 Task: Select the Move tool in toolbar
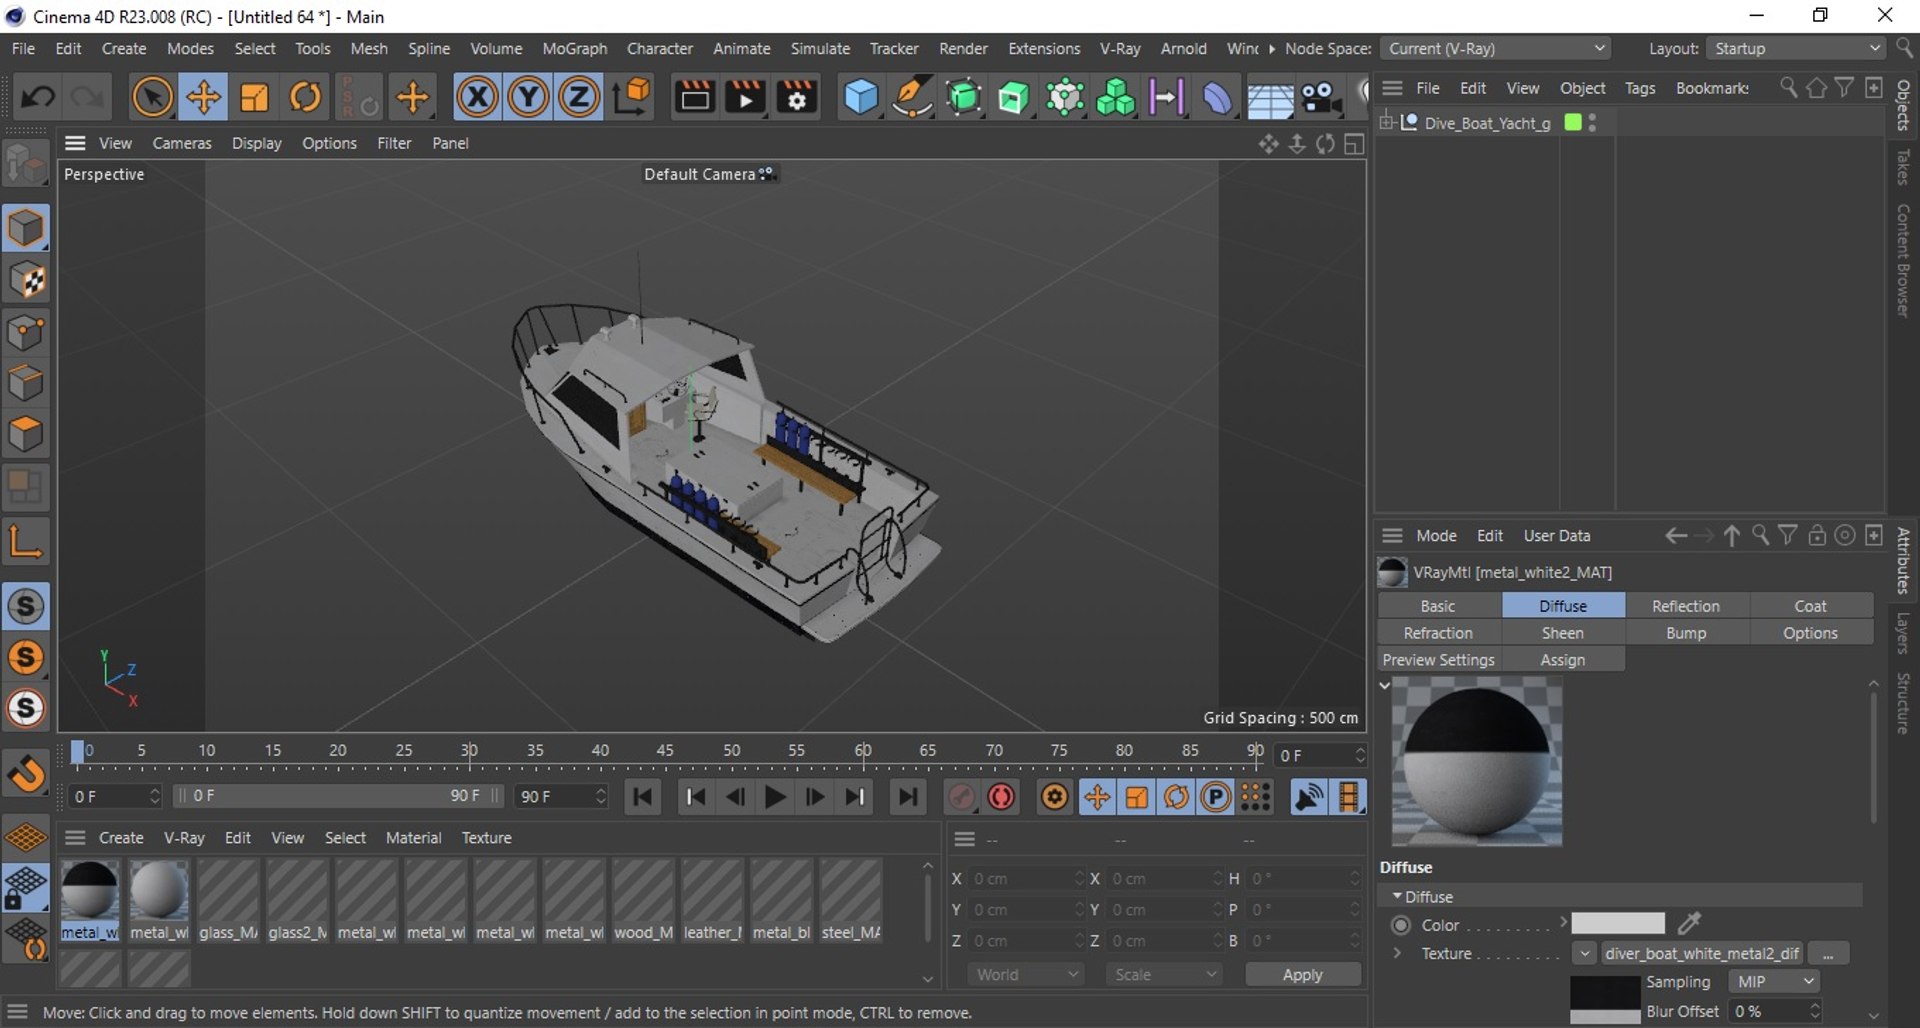(203, 97)
